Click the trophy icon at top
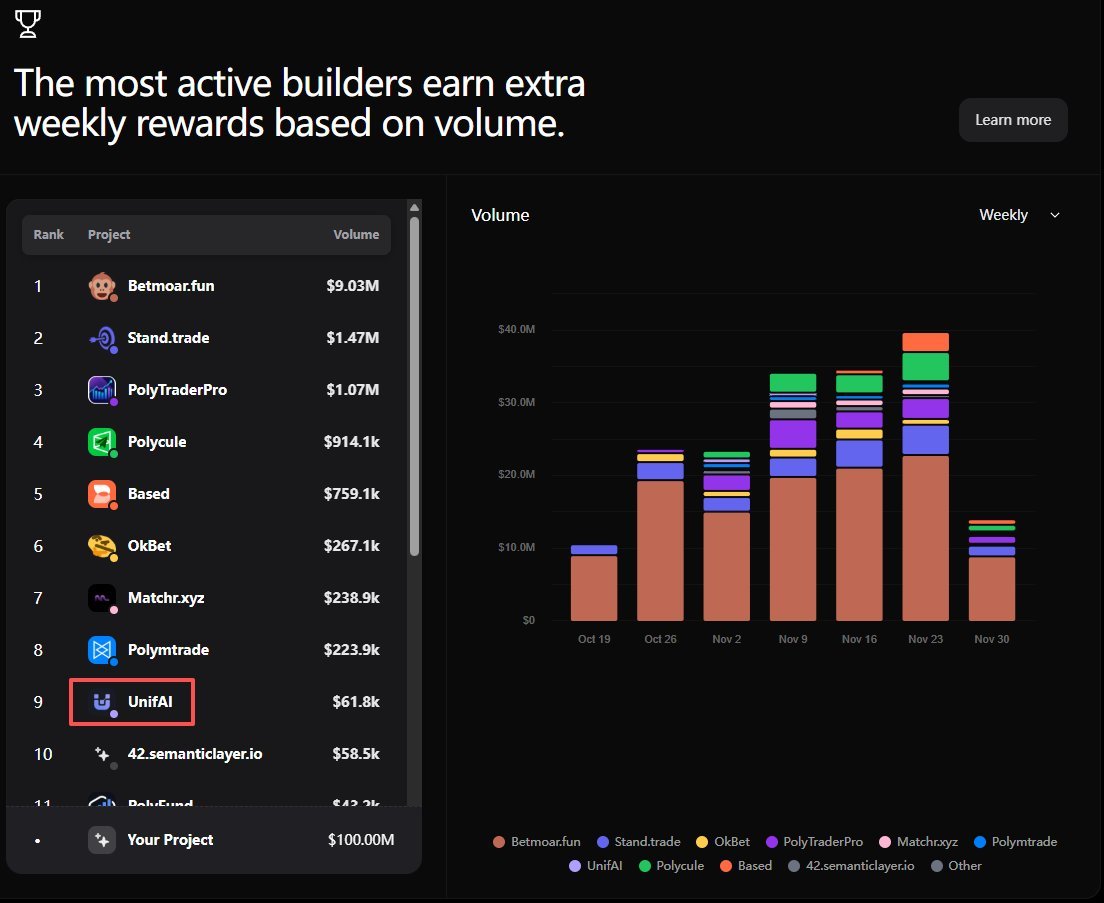Screen dimensions: 1104x903 pos(28,25)
